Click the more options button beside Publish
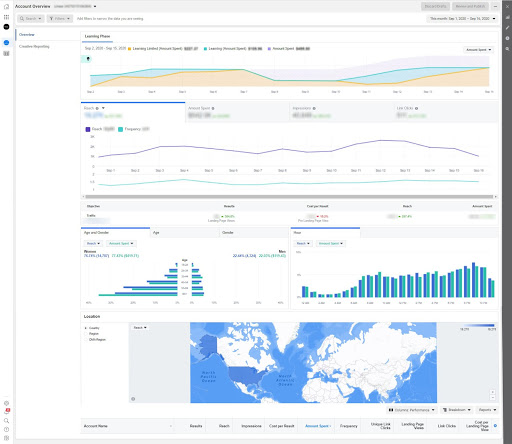512x444 pixels. point(496,6)
